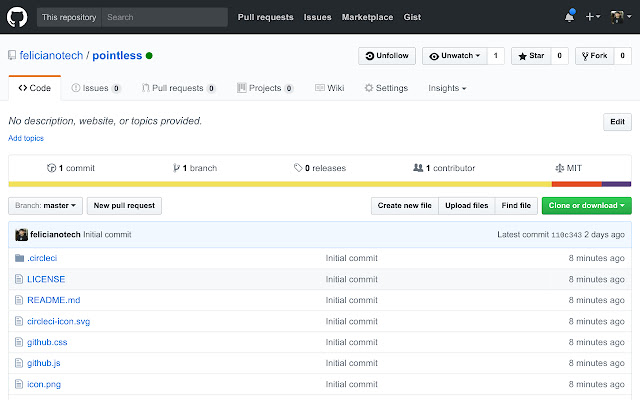
Task: Click the purple language bar segment
Action: (616, 184)
